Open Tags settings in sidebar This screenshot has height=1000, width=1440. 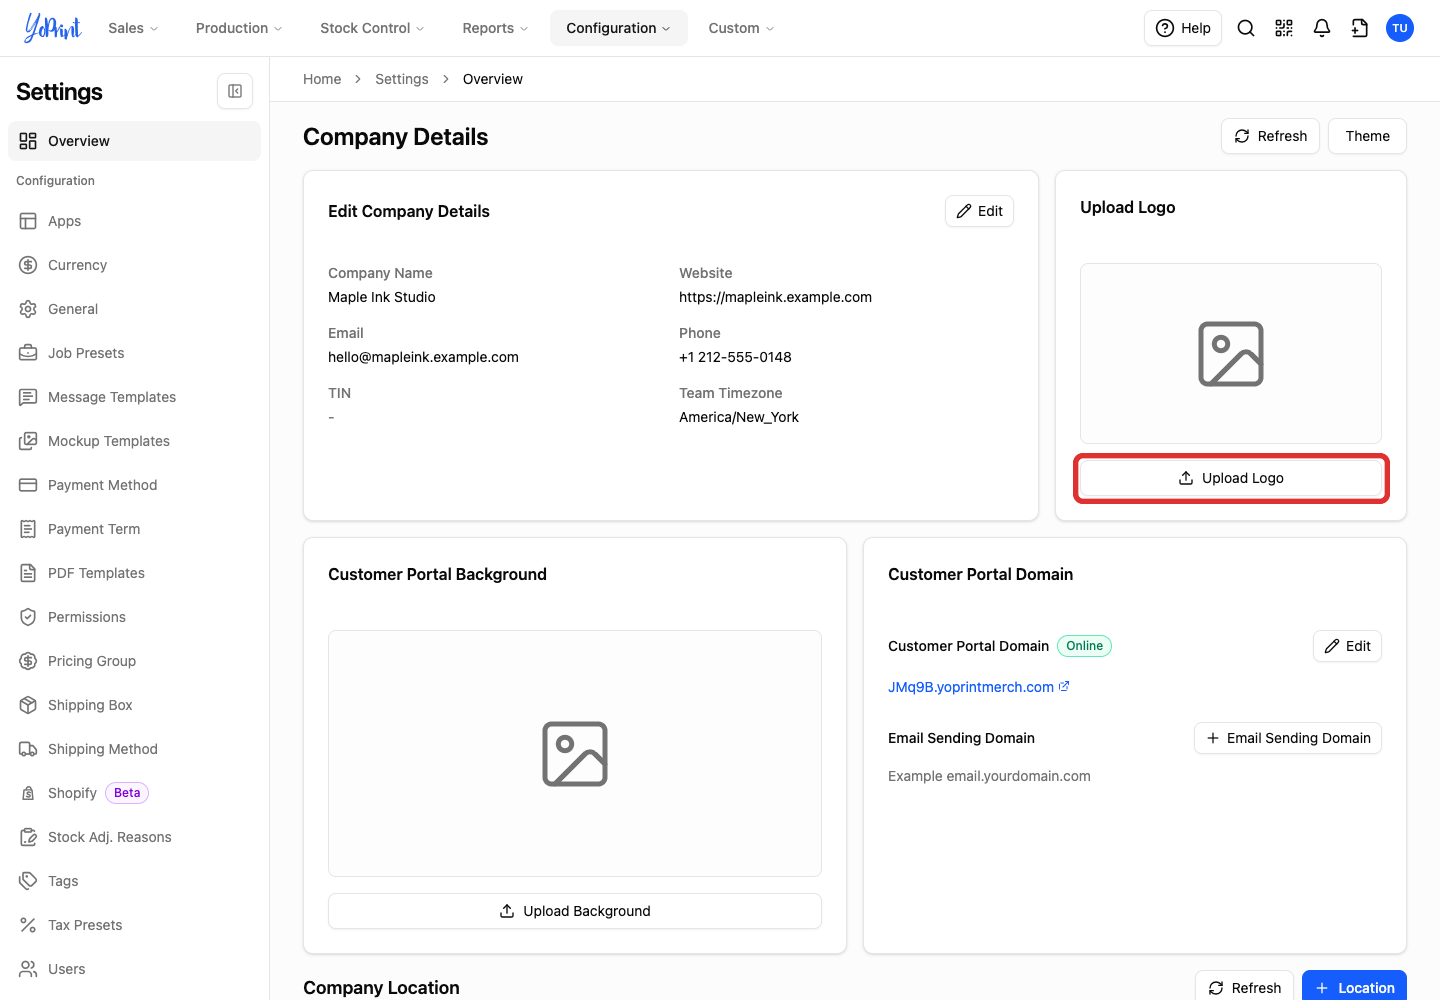(134, 881)
